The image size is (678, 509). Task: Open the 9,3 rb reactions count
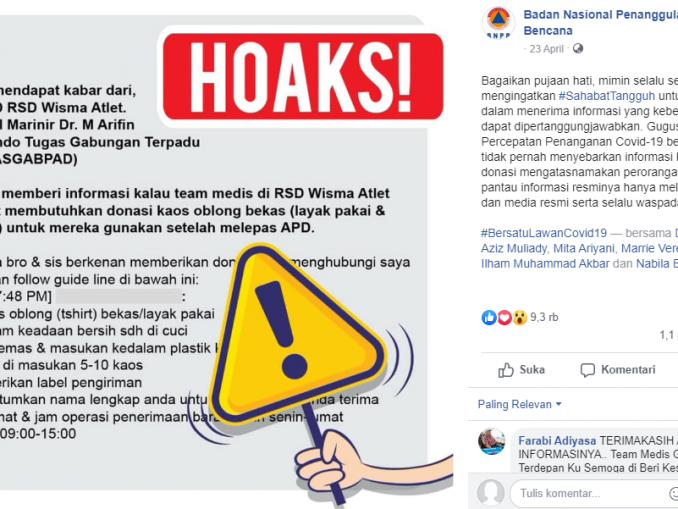pyautogui.click(x=544, y=317)
